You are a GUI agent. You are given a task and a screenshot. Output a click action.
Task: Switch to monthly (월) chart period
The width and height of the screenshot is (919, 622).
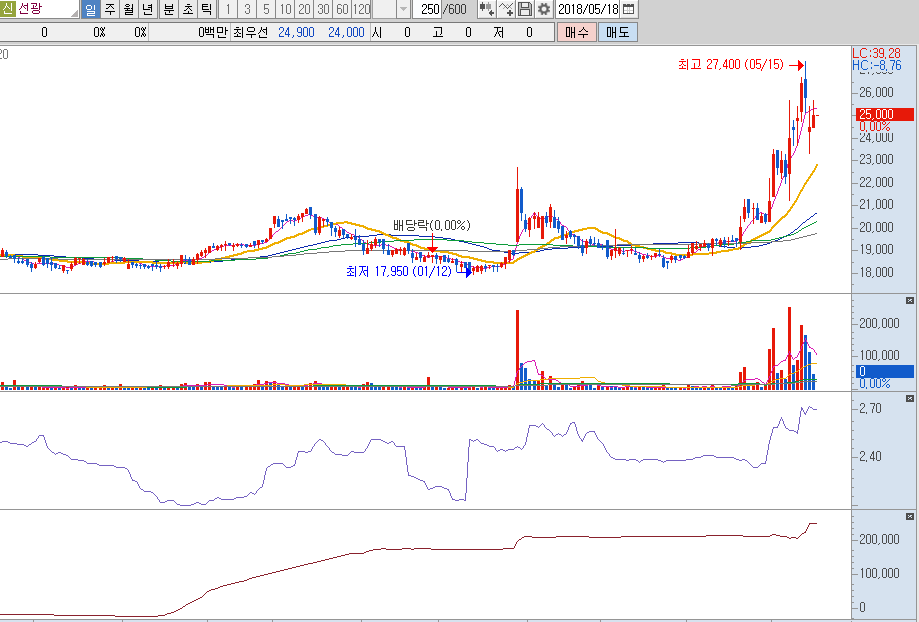[x=128, y=9]
